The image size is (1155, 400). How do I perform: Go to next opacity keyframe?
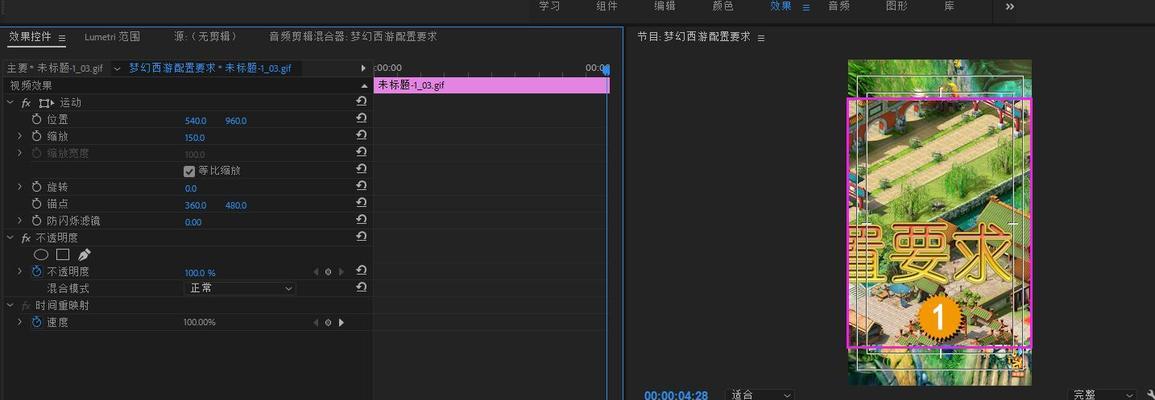(340, 272)
